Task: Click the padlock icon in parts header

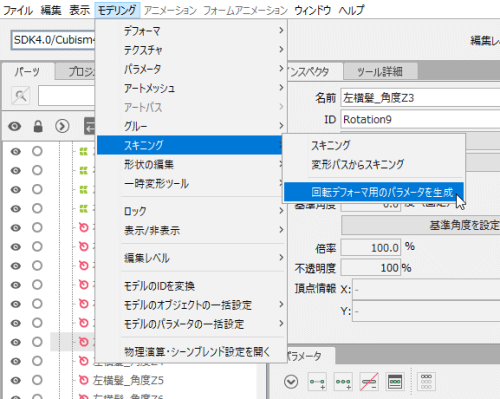Action: (38, 126)
